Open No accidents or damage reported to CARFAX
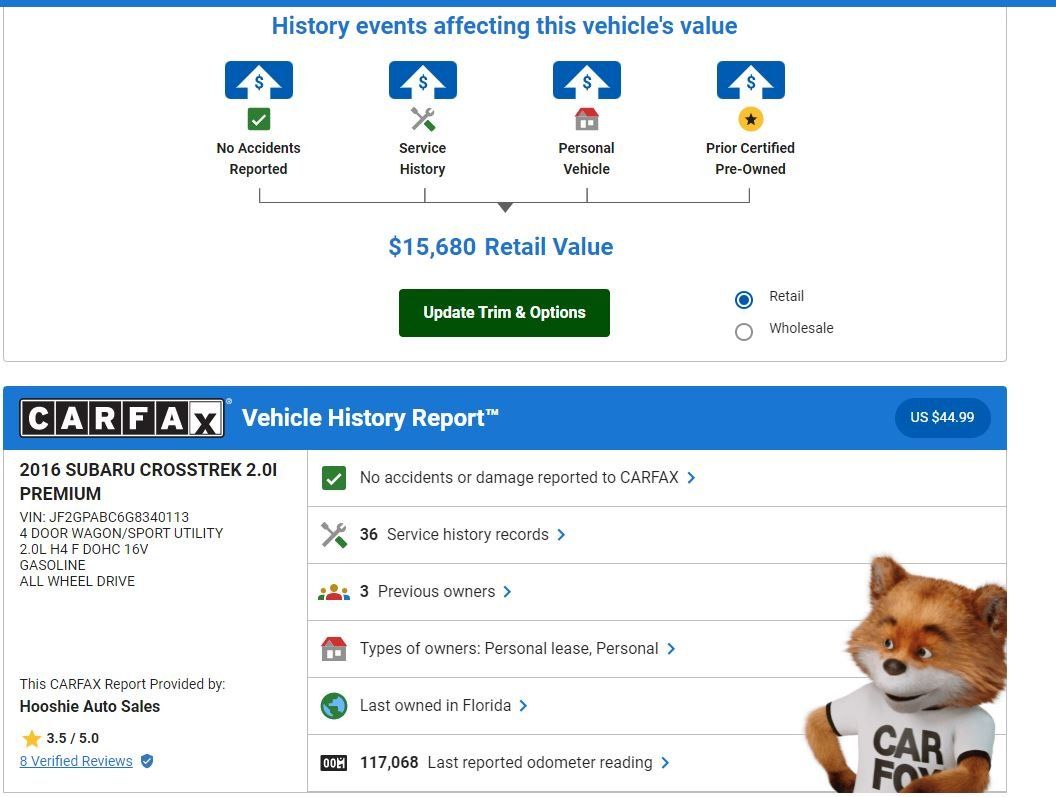1056x797 pixels. [x=519, y=478]
